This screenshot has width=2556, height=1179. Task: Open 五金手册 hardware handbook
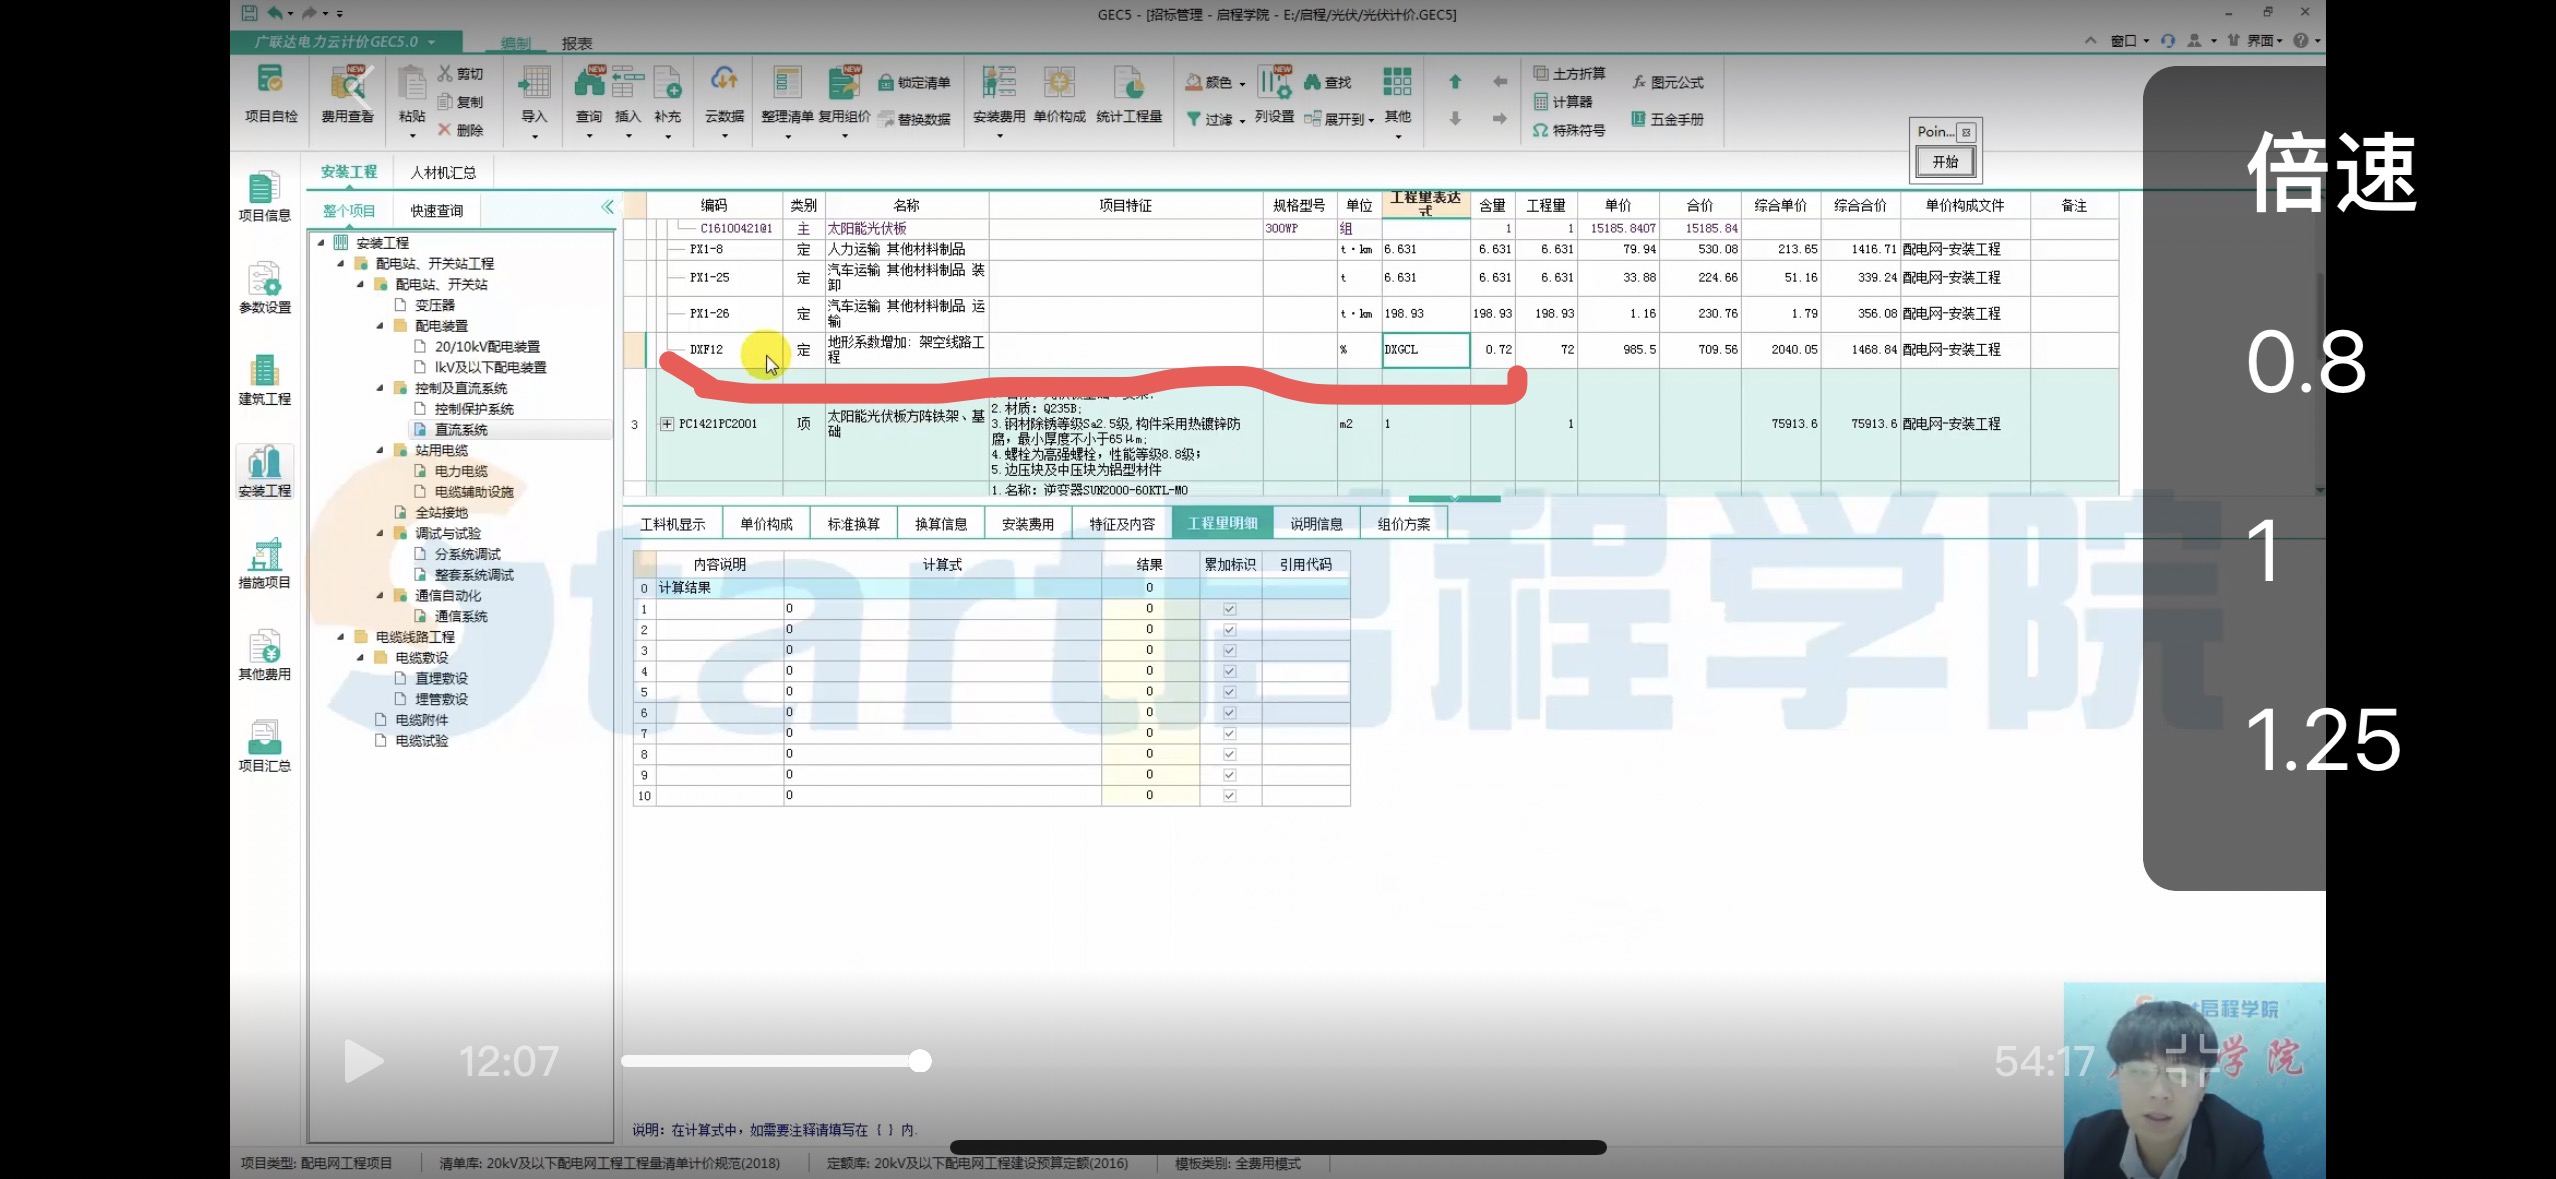pos(1667,119)
